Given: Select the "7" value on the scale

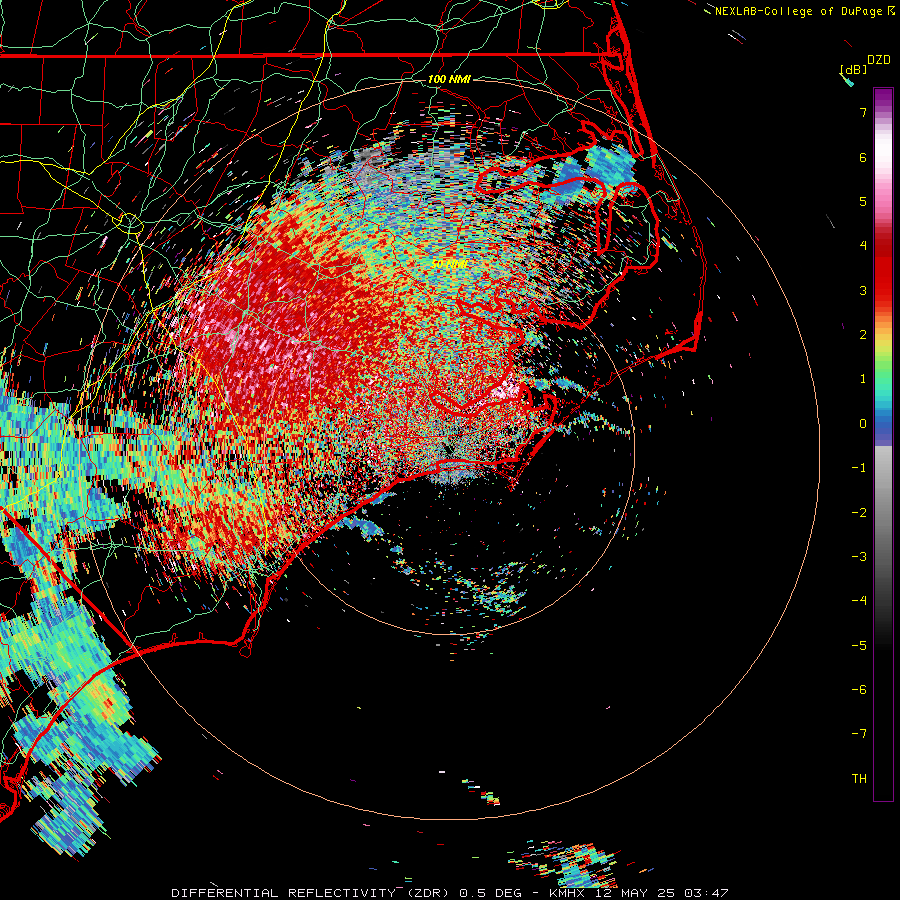Looking at the screenshot, I should click(863, 112).
